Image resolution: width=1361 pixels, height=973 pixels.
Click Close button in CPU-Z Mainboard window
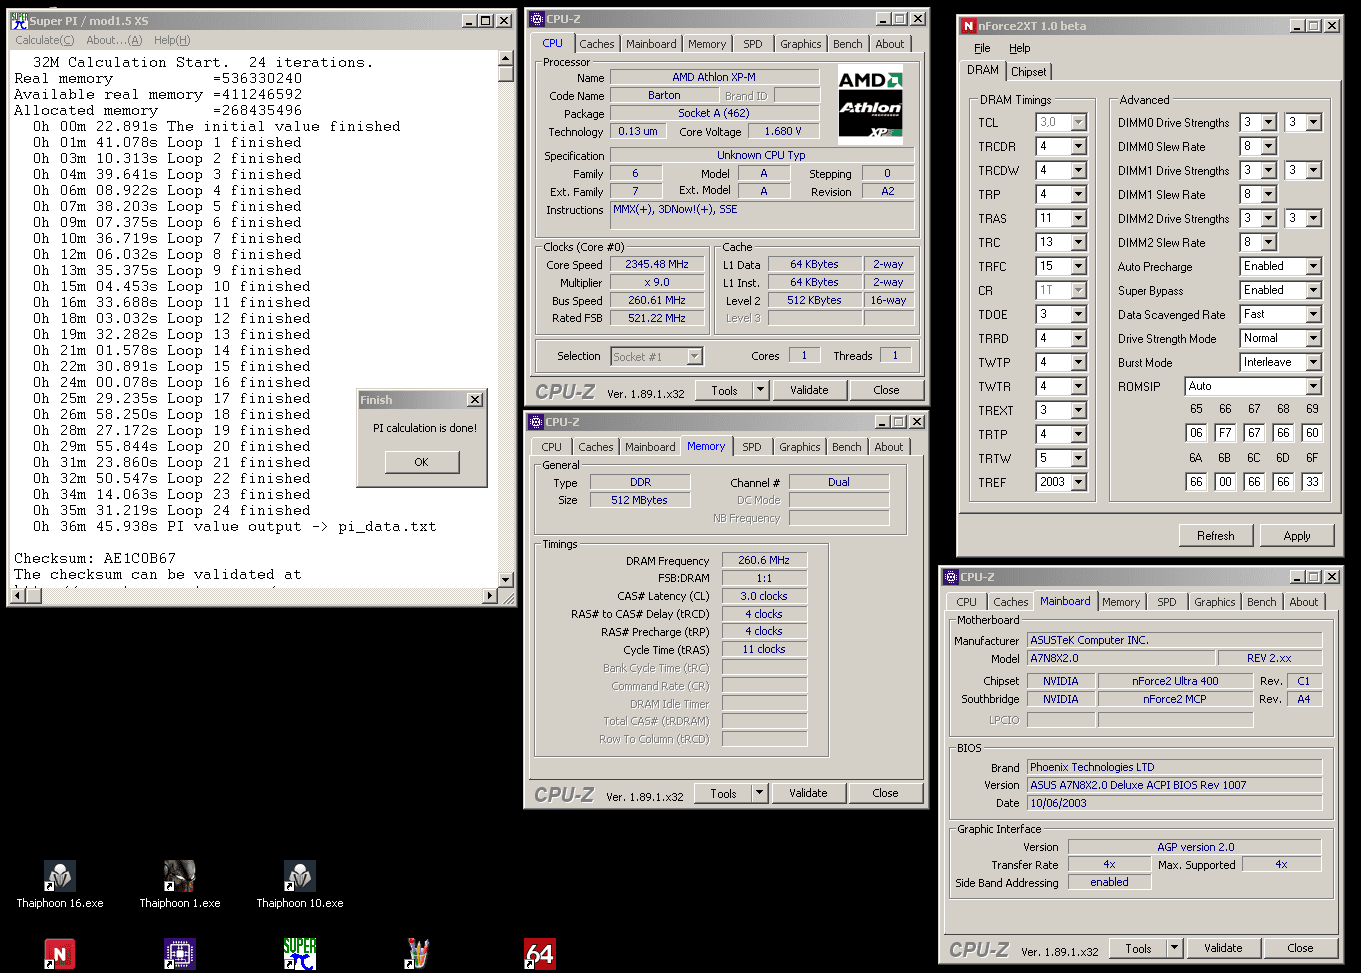coord(1300,948)
